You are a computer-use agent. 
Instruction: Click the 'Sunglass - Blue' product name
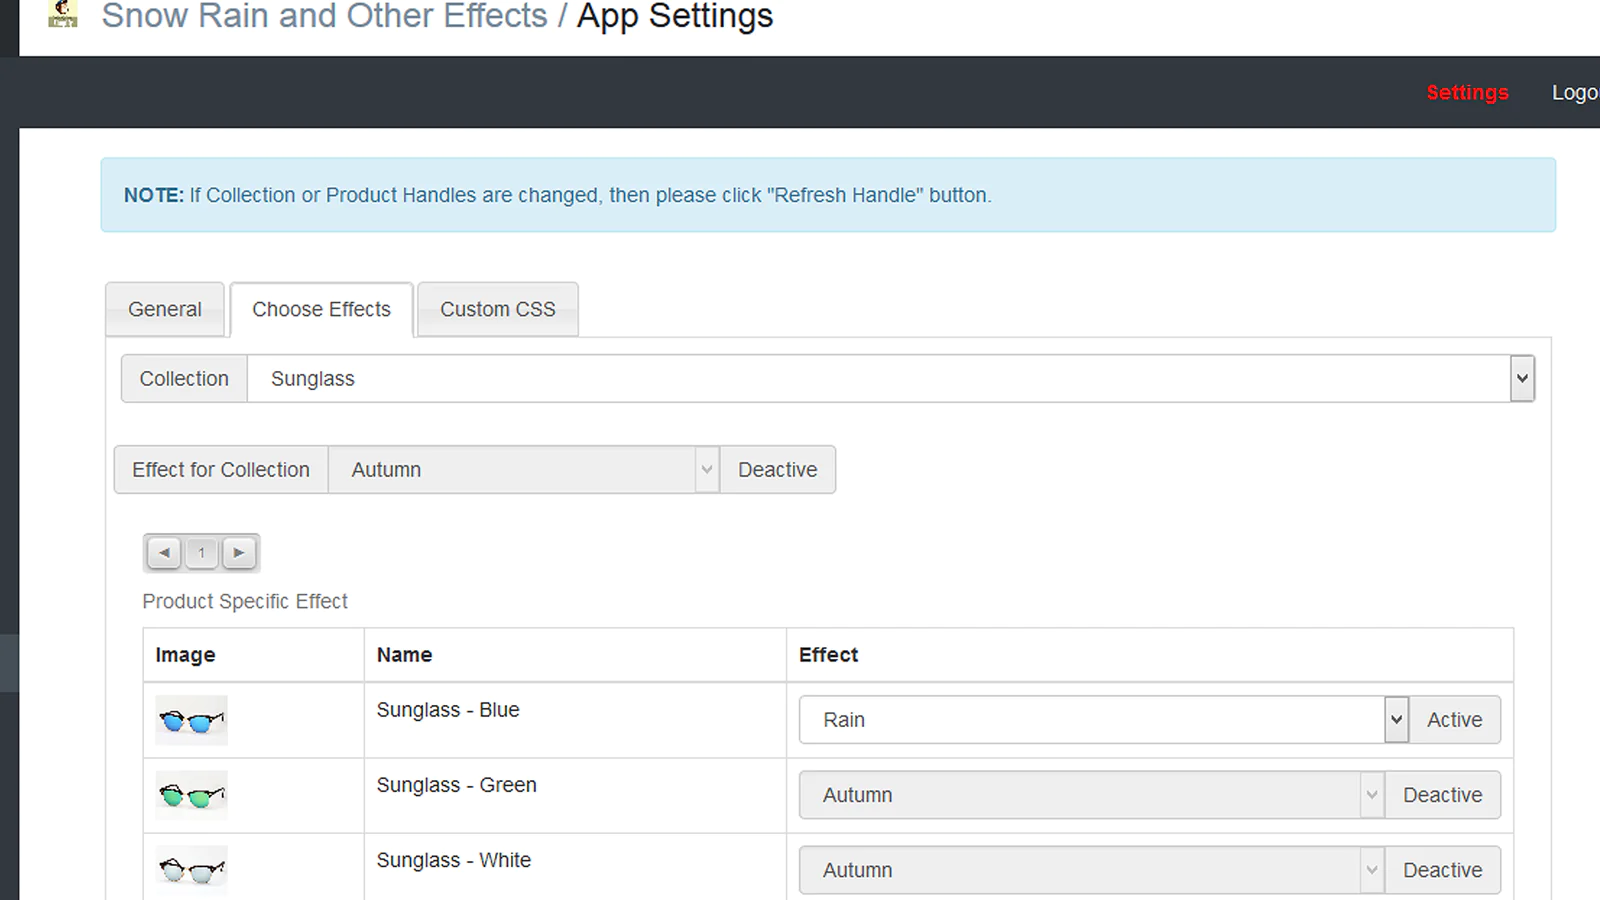click(448, 710)
